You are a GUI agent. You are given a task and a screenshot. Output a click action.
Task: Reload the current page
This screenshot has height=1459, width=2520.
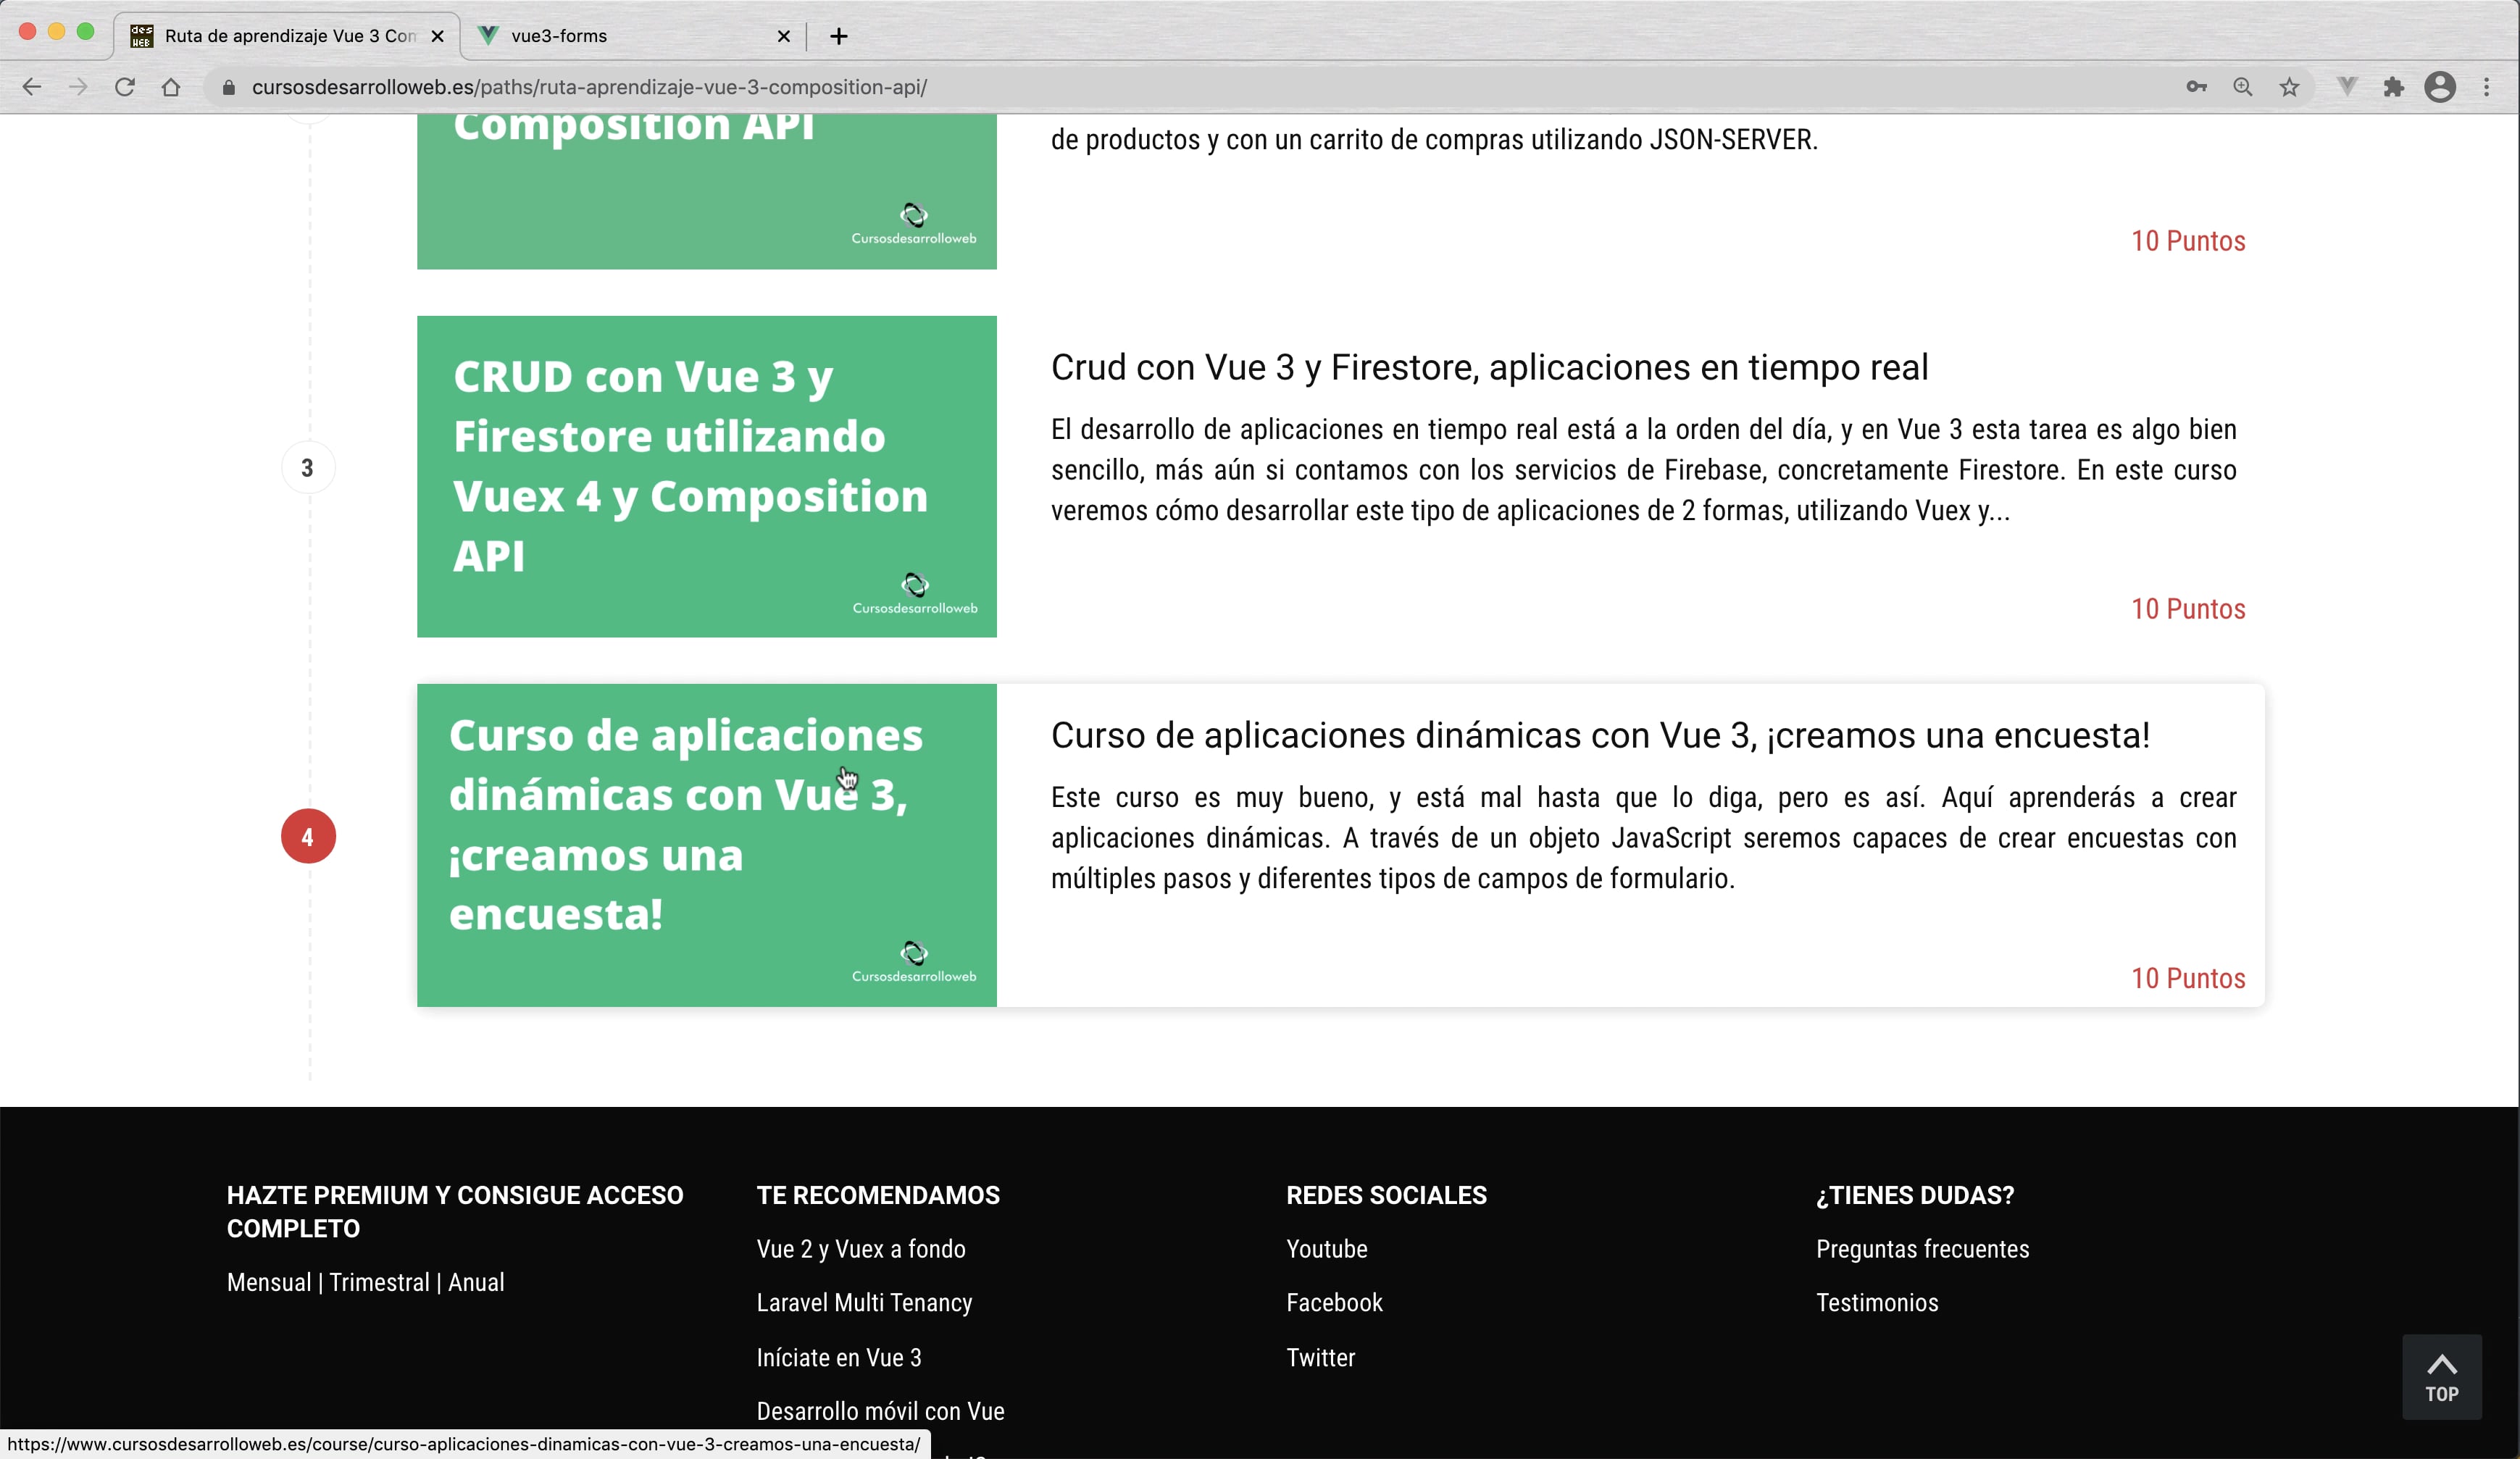tap(125, 87)
